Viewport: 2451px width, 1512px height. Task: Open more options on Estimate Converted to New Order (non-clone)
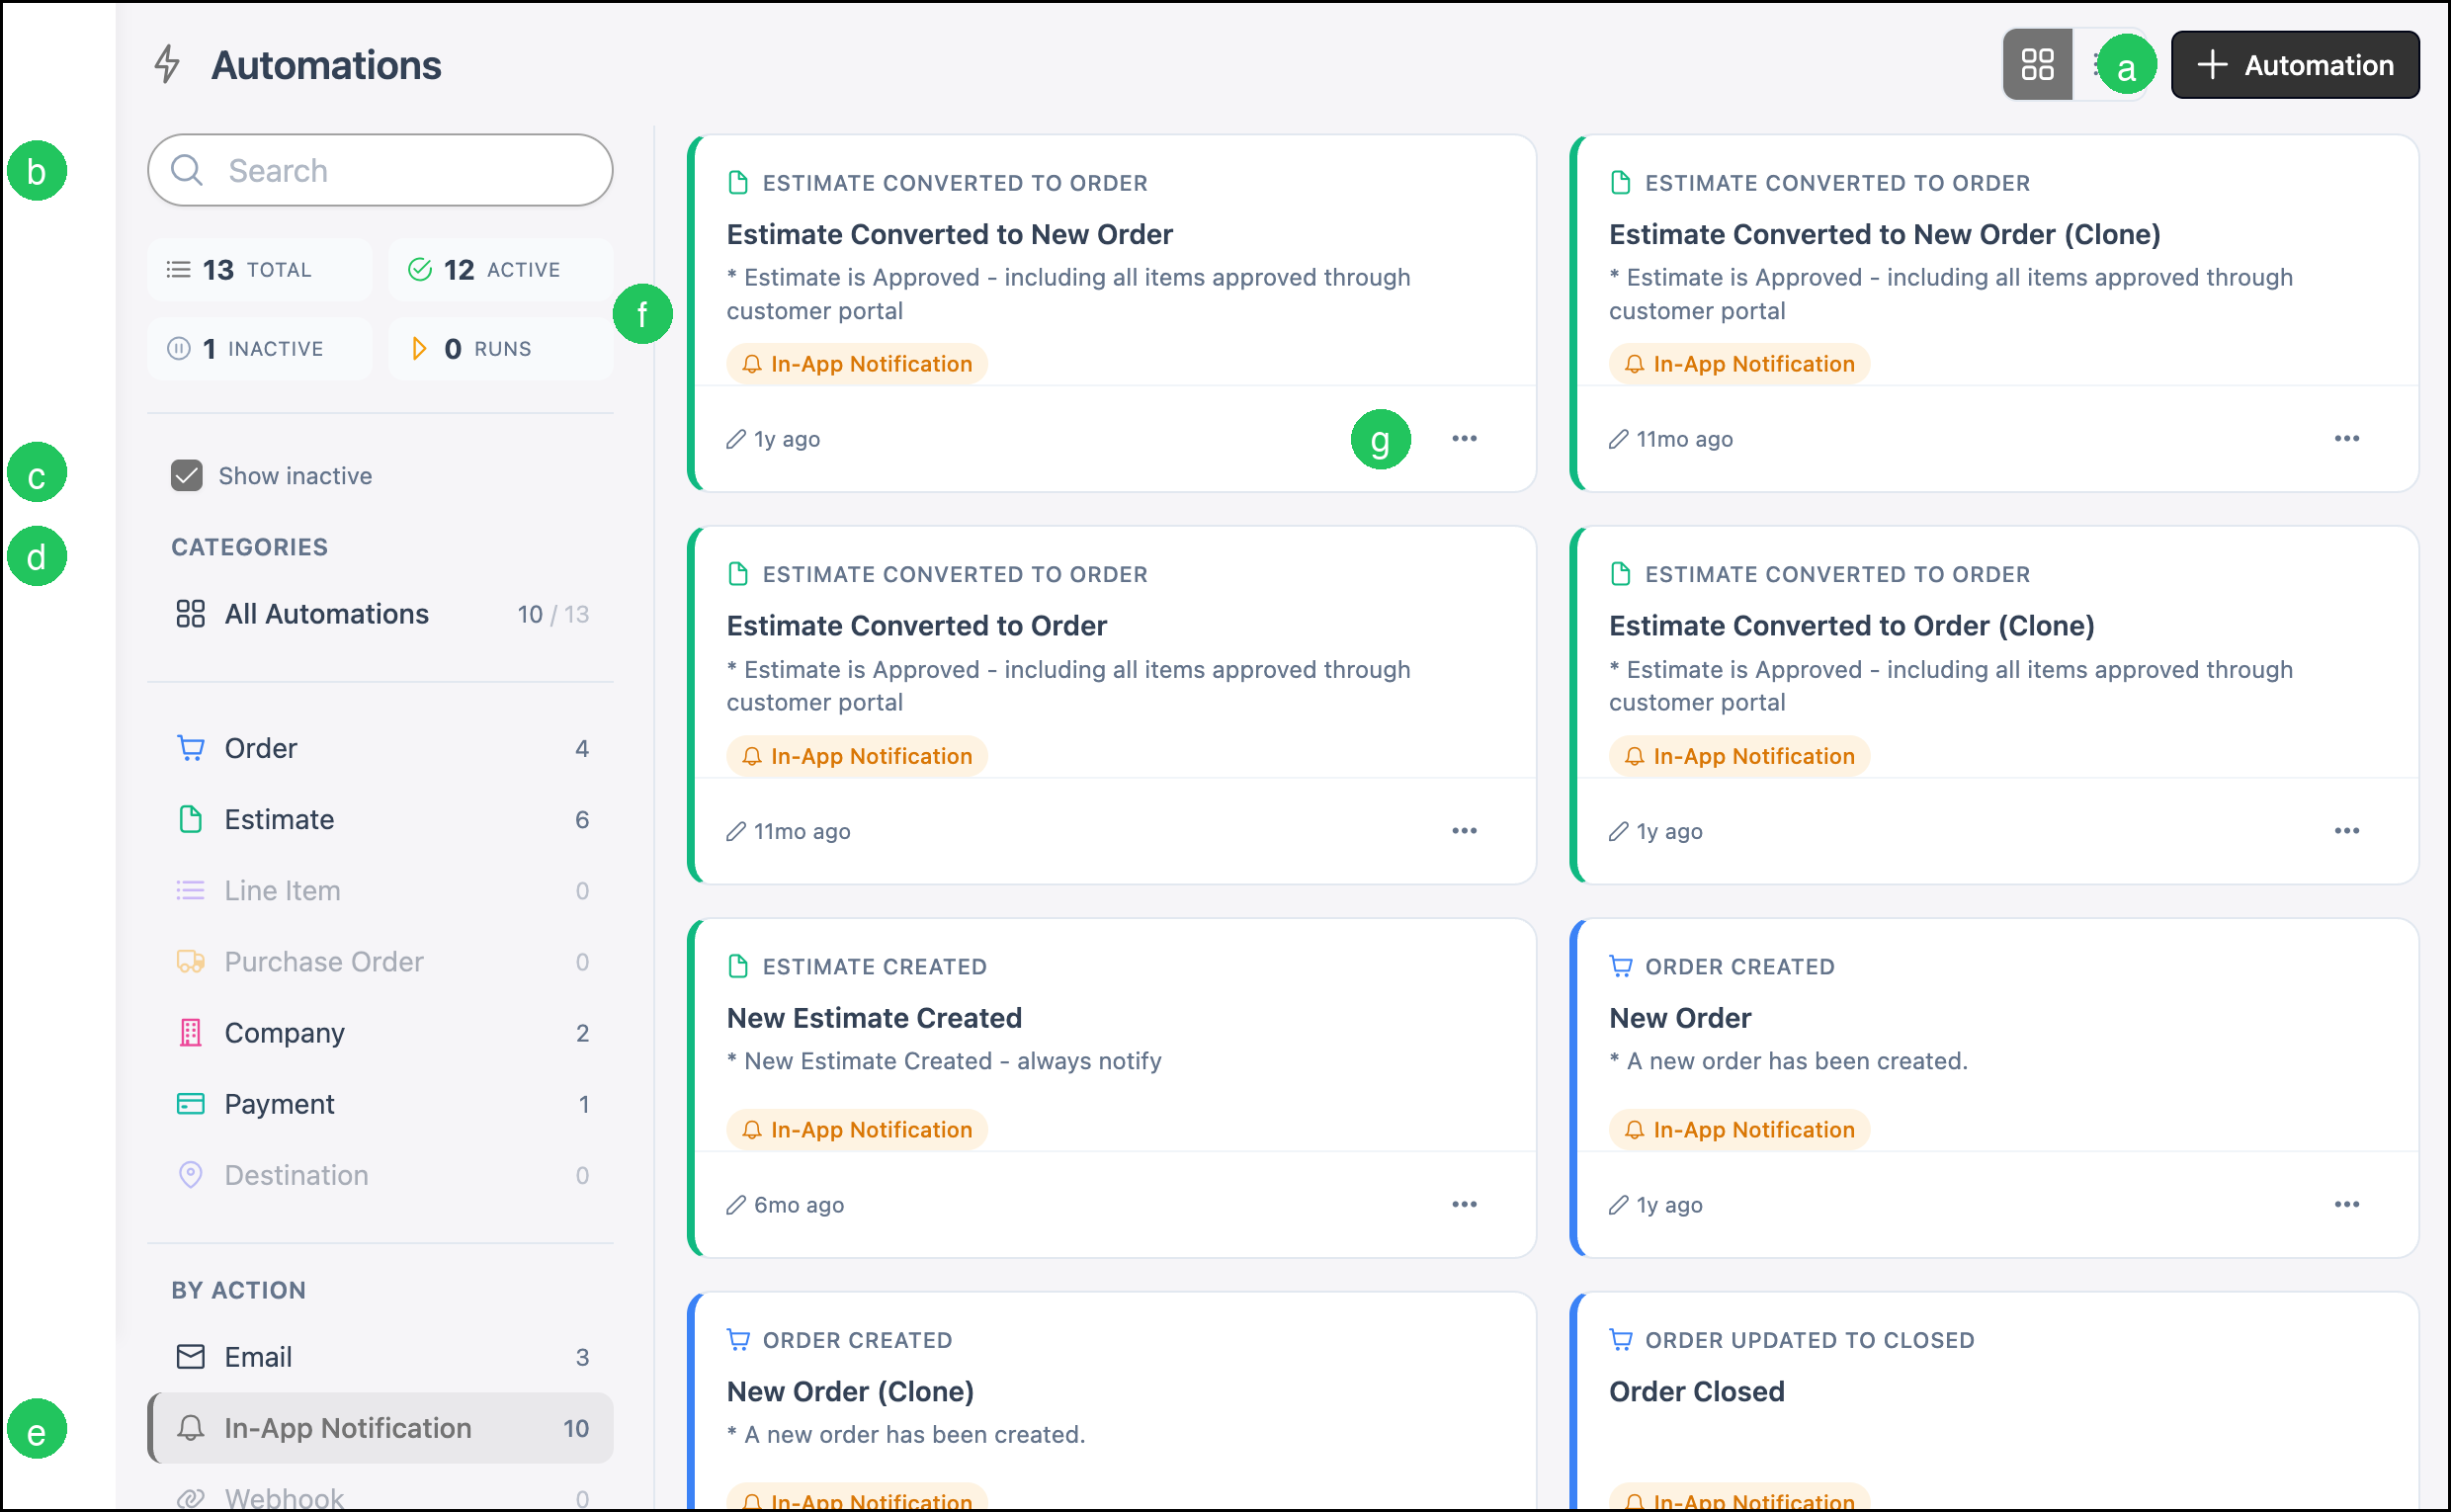click(x=1464, y=438)
